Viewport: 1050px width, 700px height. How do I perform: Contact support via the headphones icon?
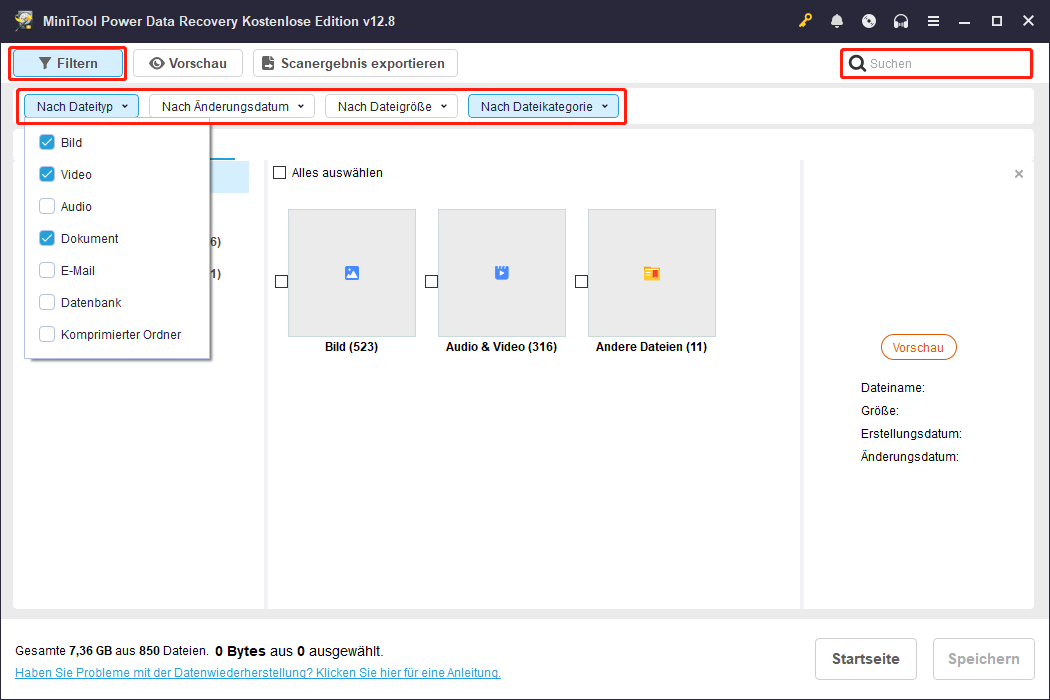[x=900, y=20]
